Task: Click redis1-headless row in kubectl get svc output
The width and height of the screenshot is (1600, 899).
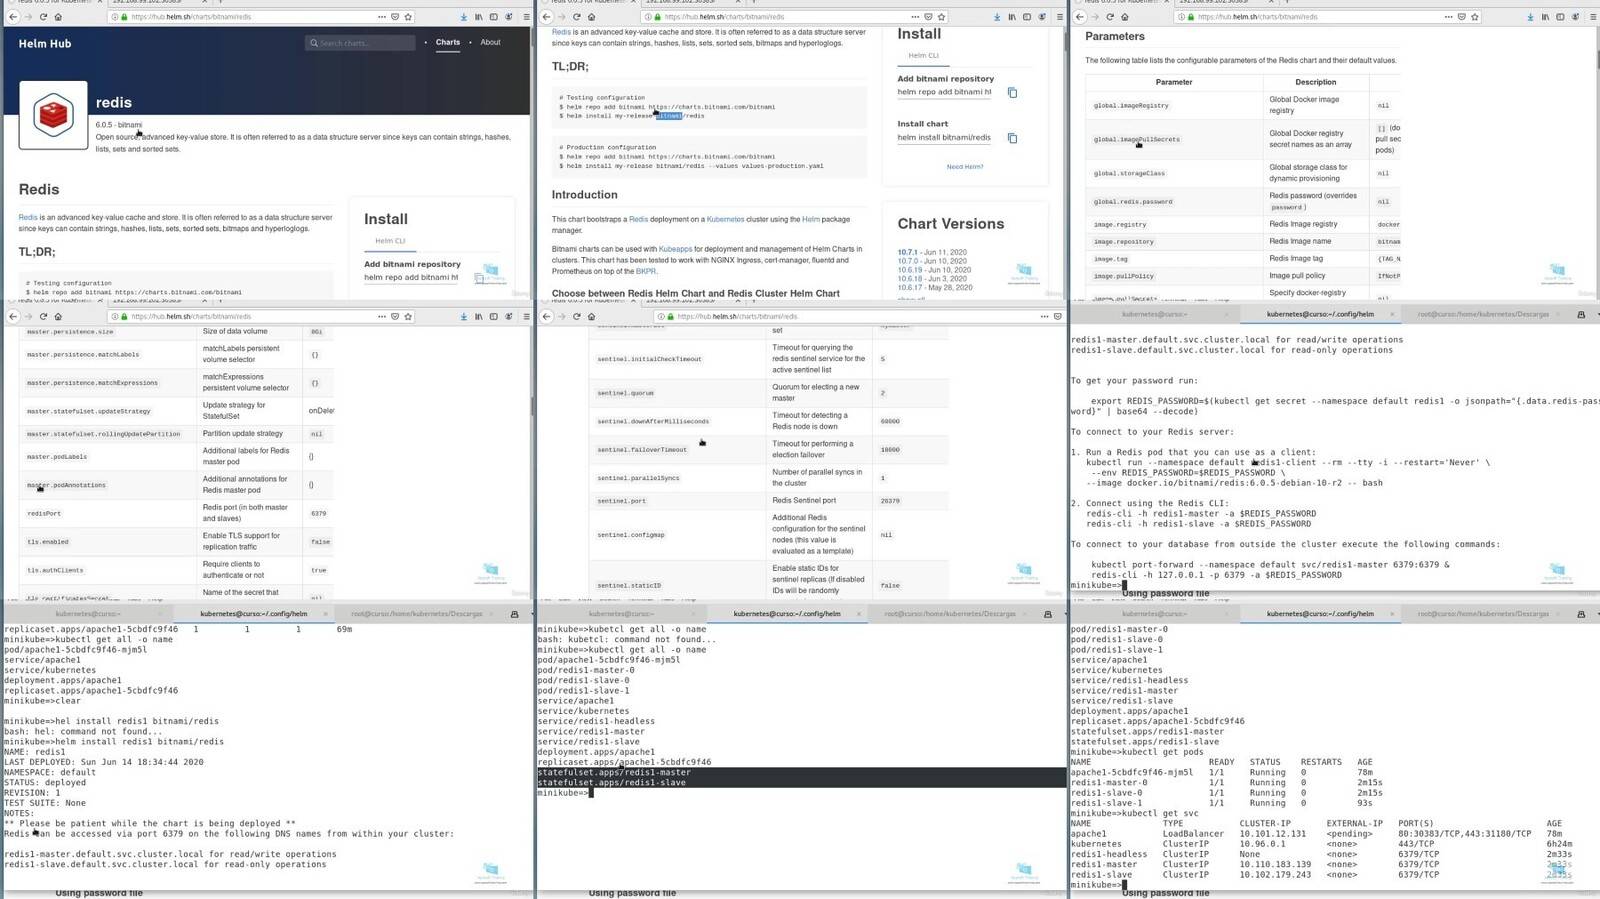Action: coord(1321,854)
